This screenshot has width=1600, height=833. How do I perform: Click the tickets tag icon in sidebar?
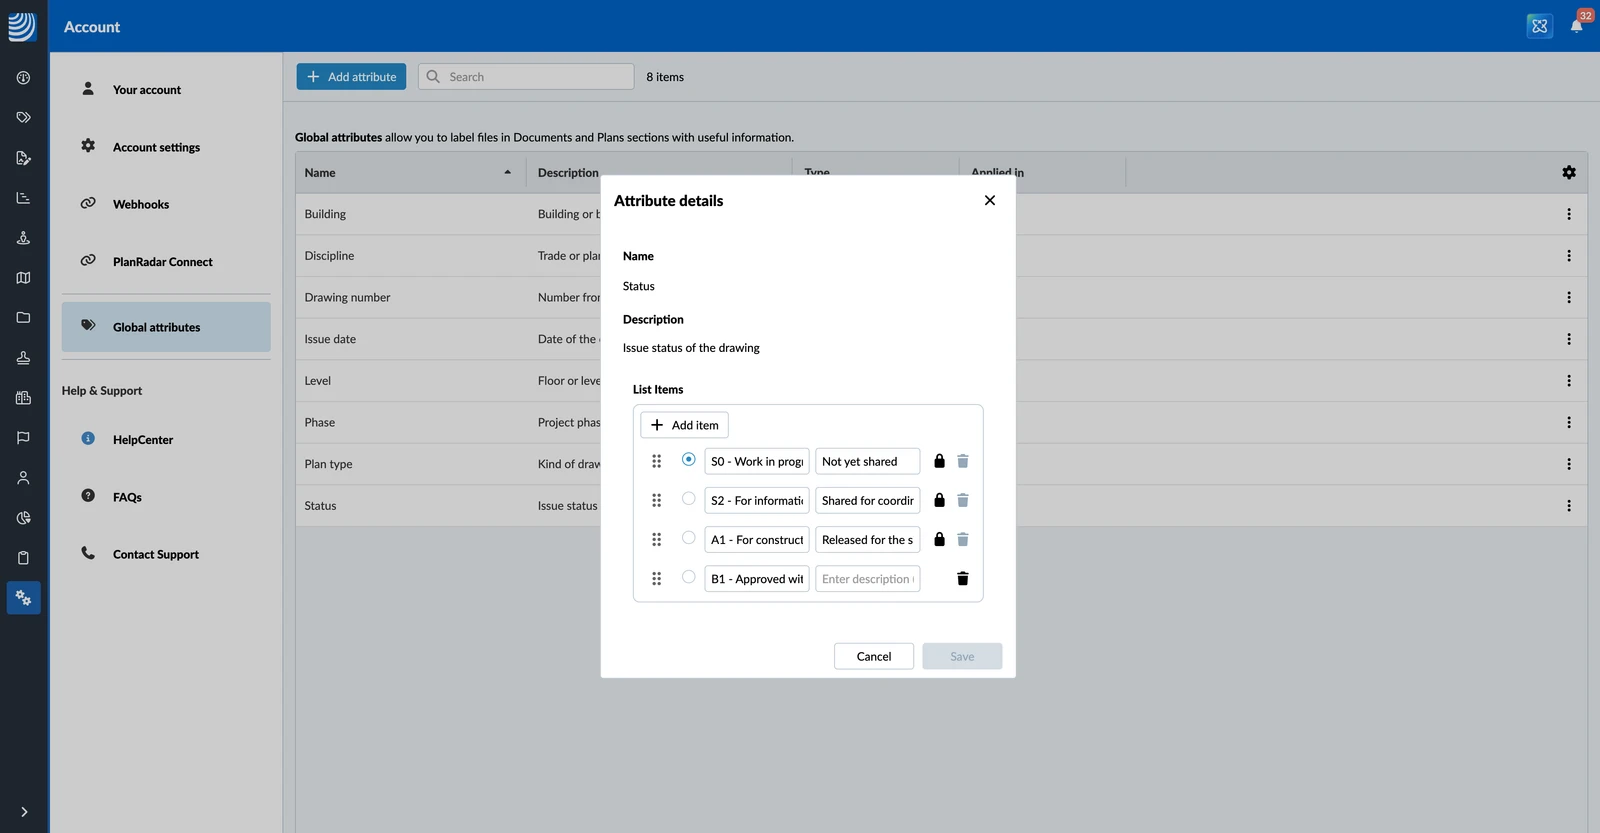coord(23,117)
